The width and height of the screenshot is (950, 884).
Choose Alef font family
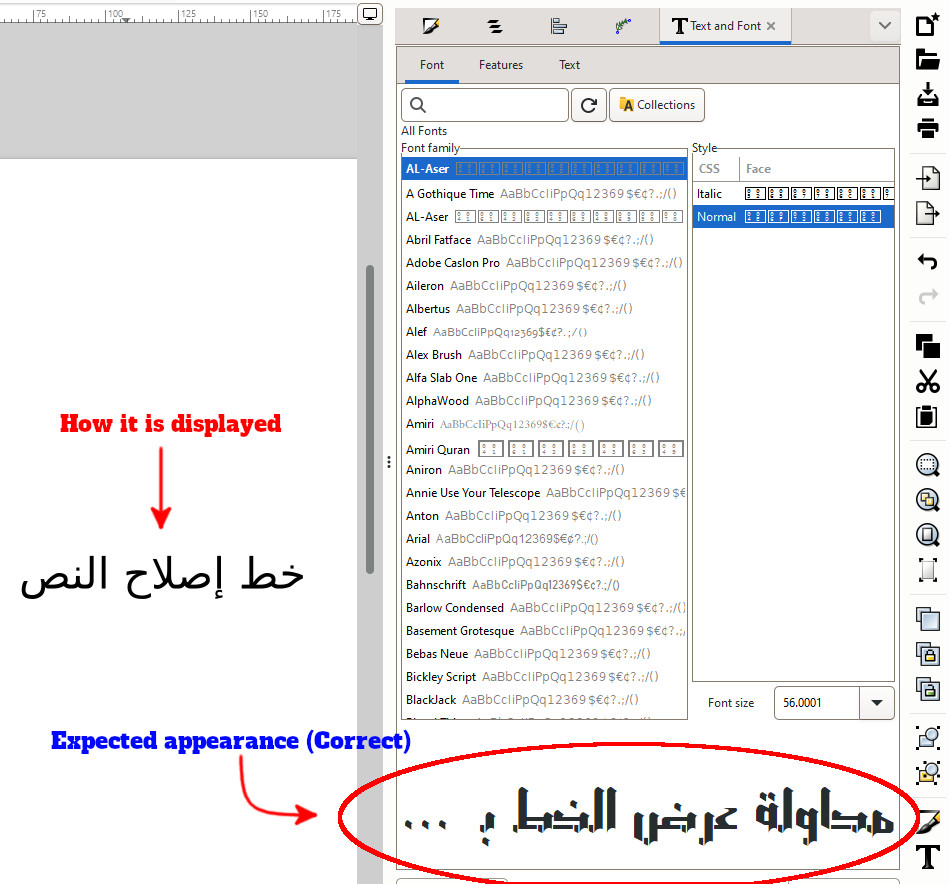click(x=544, y=332)
